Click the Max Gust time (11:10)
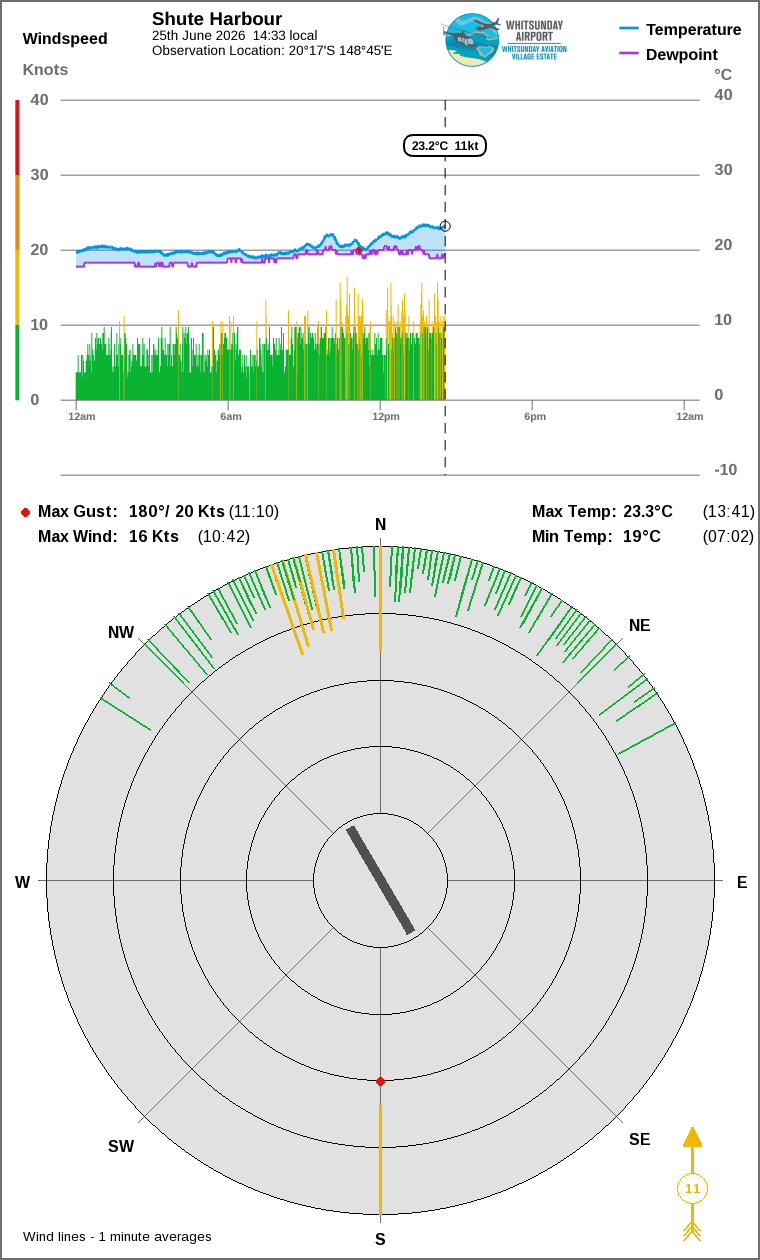The image size is (760, 1260). click(254, 512)
